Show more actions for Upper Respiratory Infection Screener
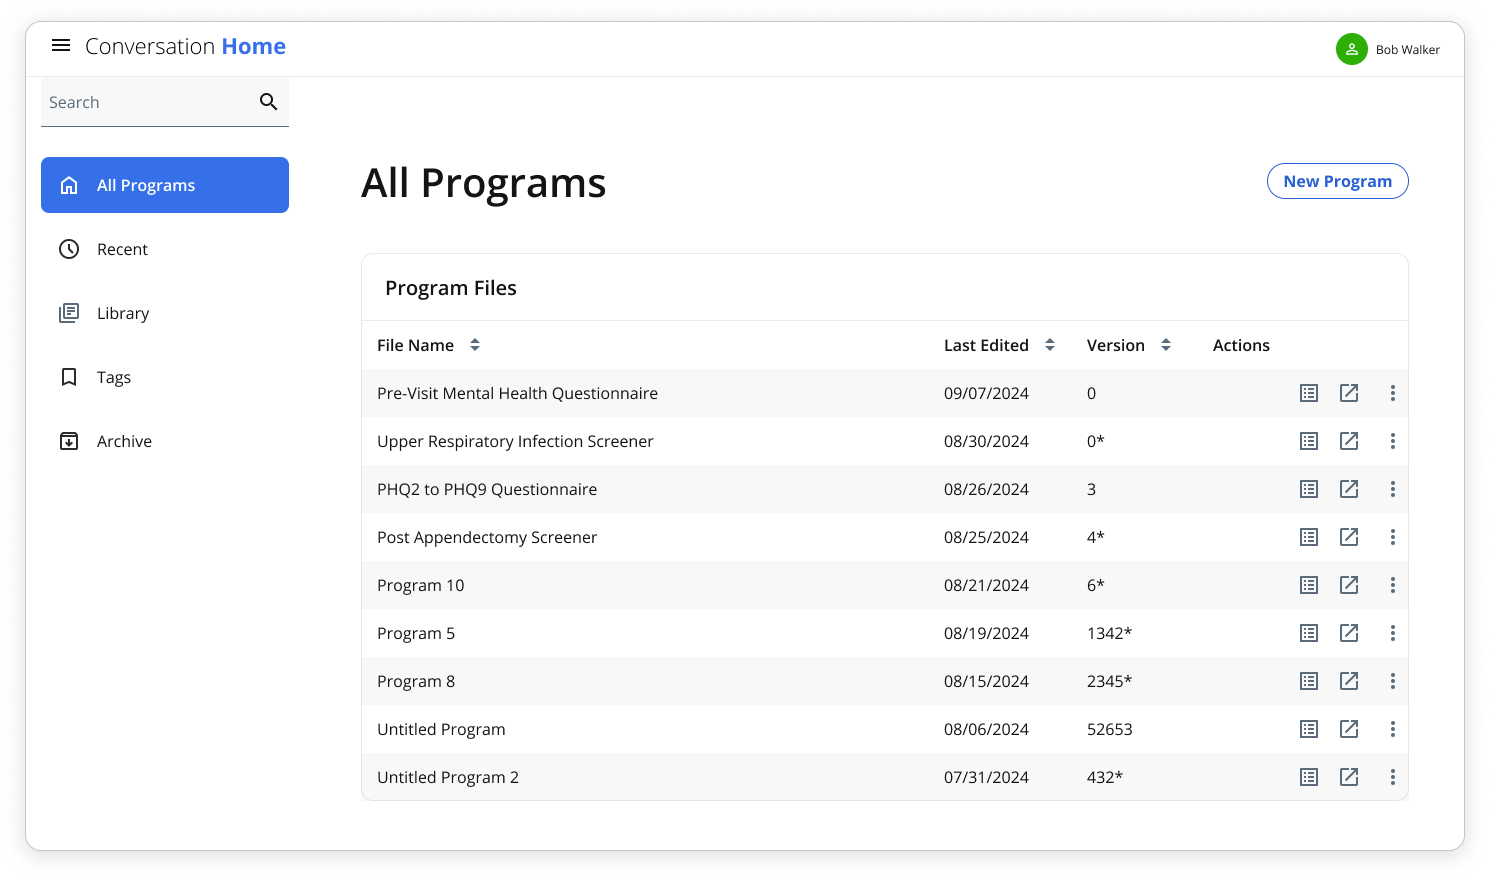 (1392, 441)
